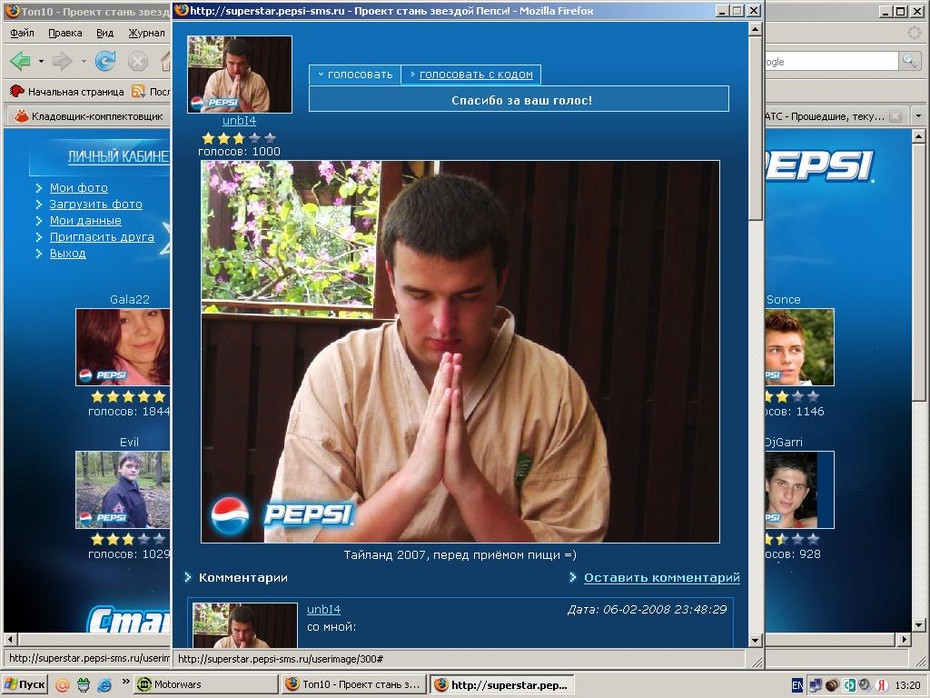Click the голосовать с кодом link
930x698 pixels.
tap(476, 75)
